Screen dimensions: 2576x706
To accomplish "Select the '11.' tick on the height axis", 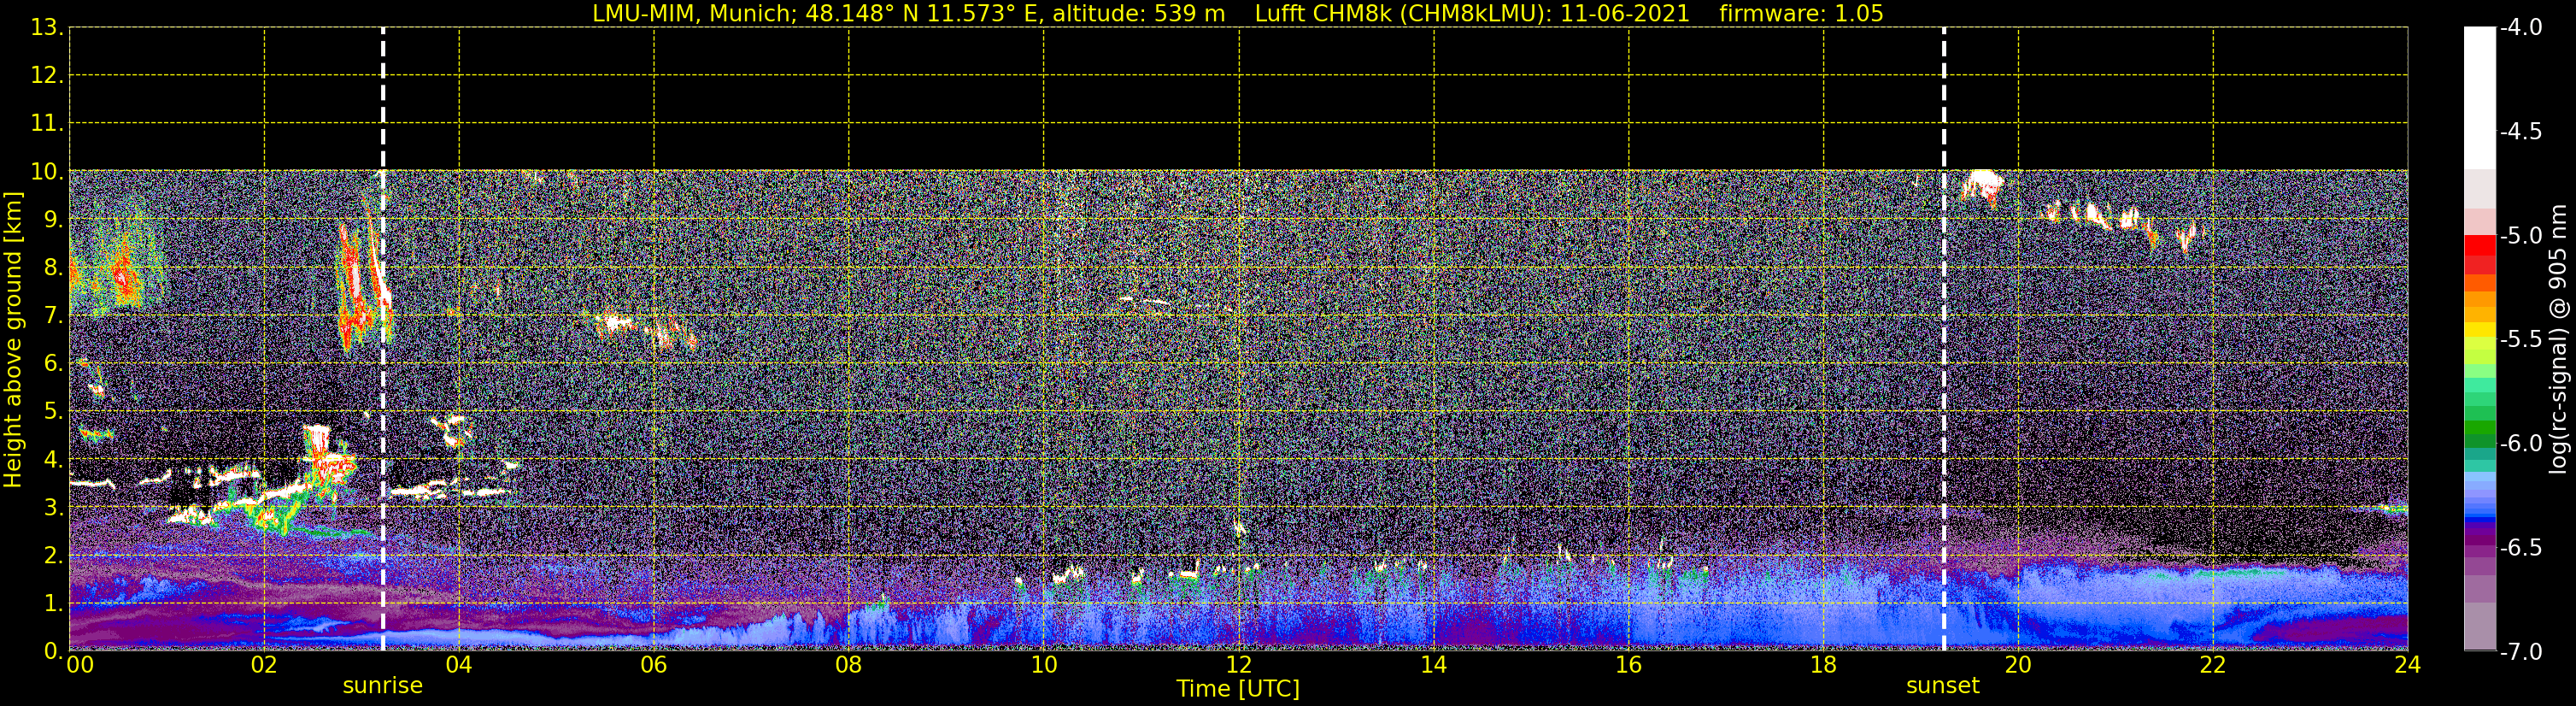I will [47, 124].
